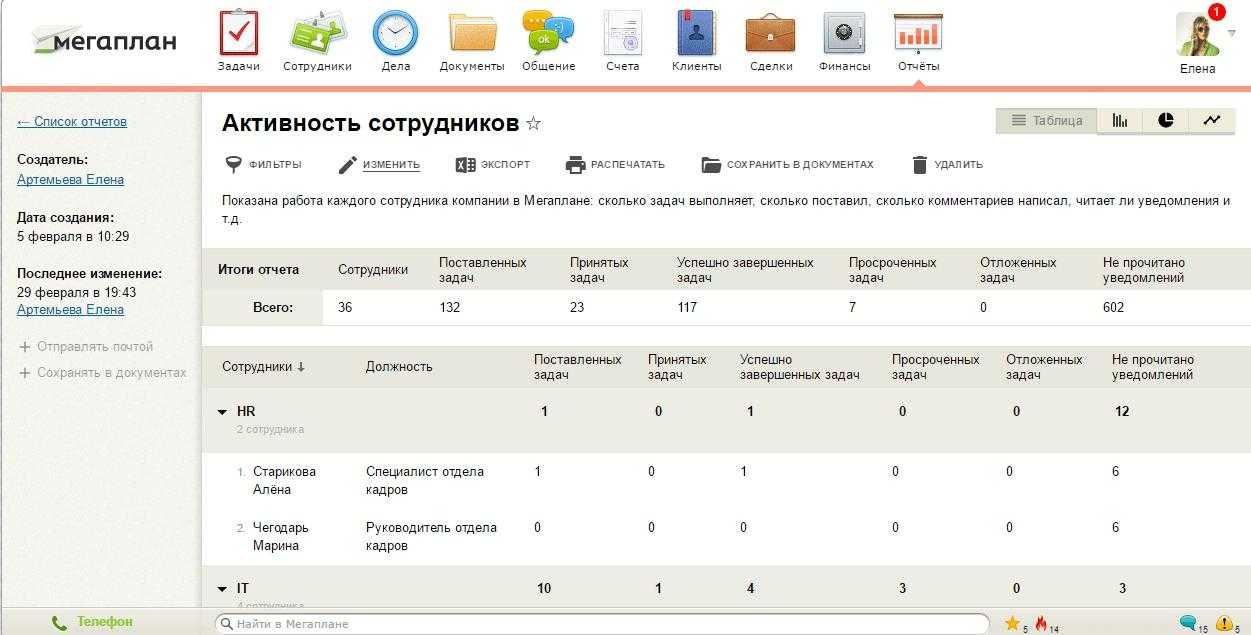1251x635 pixels.
Task: Switch to the pie chart view
Action: [x=1165, y=121]
